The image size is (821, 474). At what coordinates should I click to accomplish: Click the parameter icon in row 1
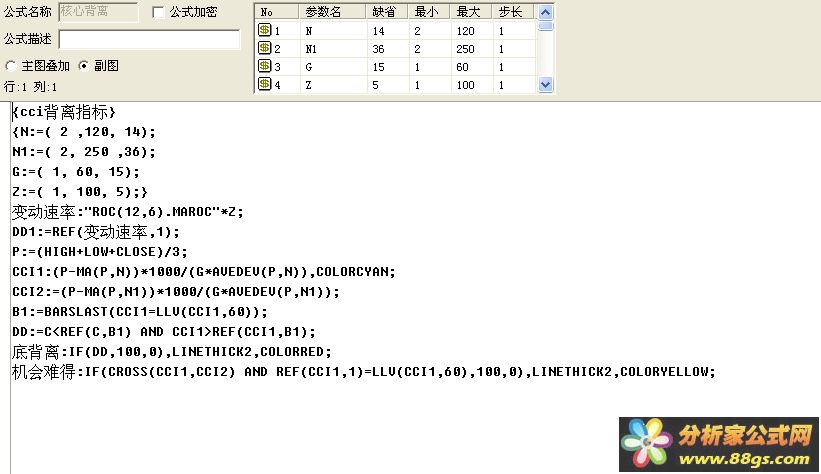[264, 30]
